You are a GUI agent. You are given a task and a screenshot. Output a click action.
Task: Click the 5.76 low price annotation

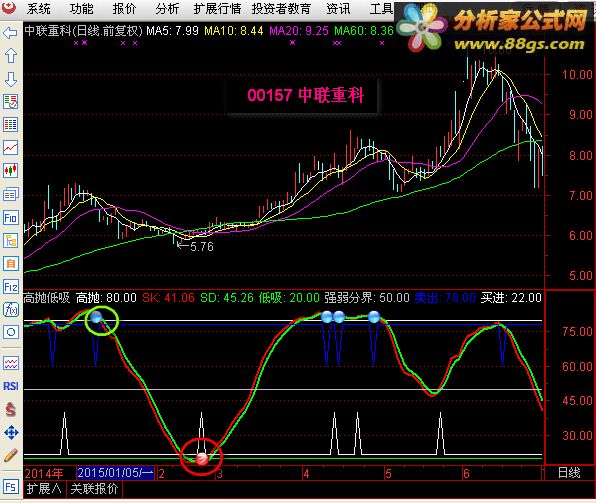tap(201, 247)
